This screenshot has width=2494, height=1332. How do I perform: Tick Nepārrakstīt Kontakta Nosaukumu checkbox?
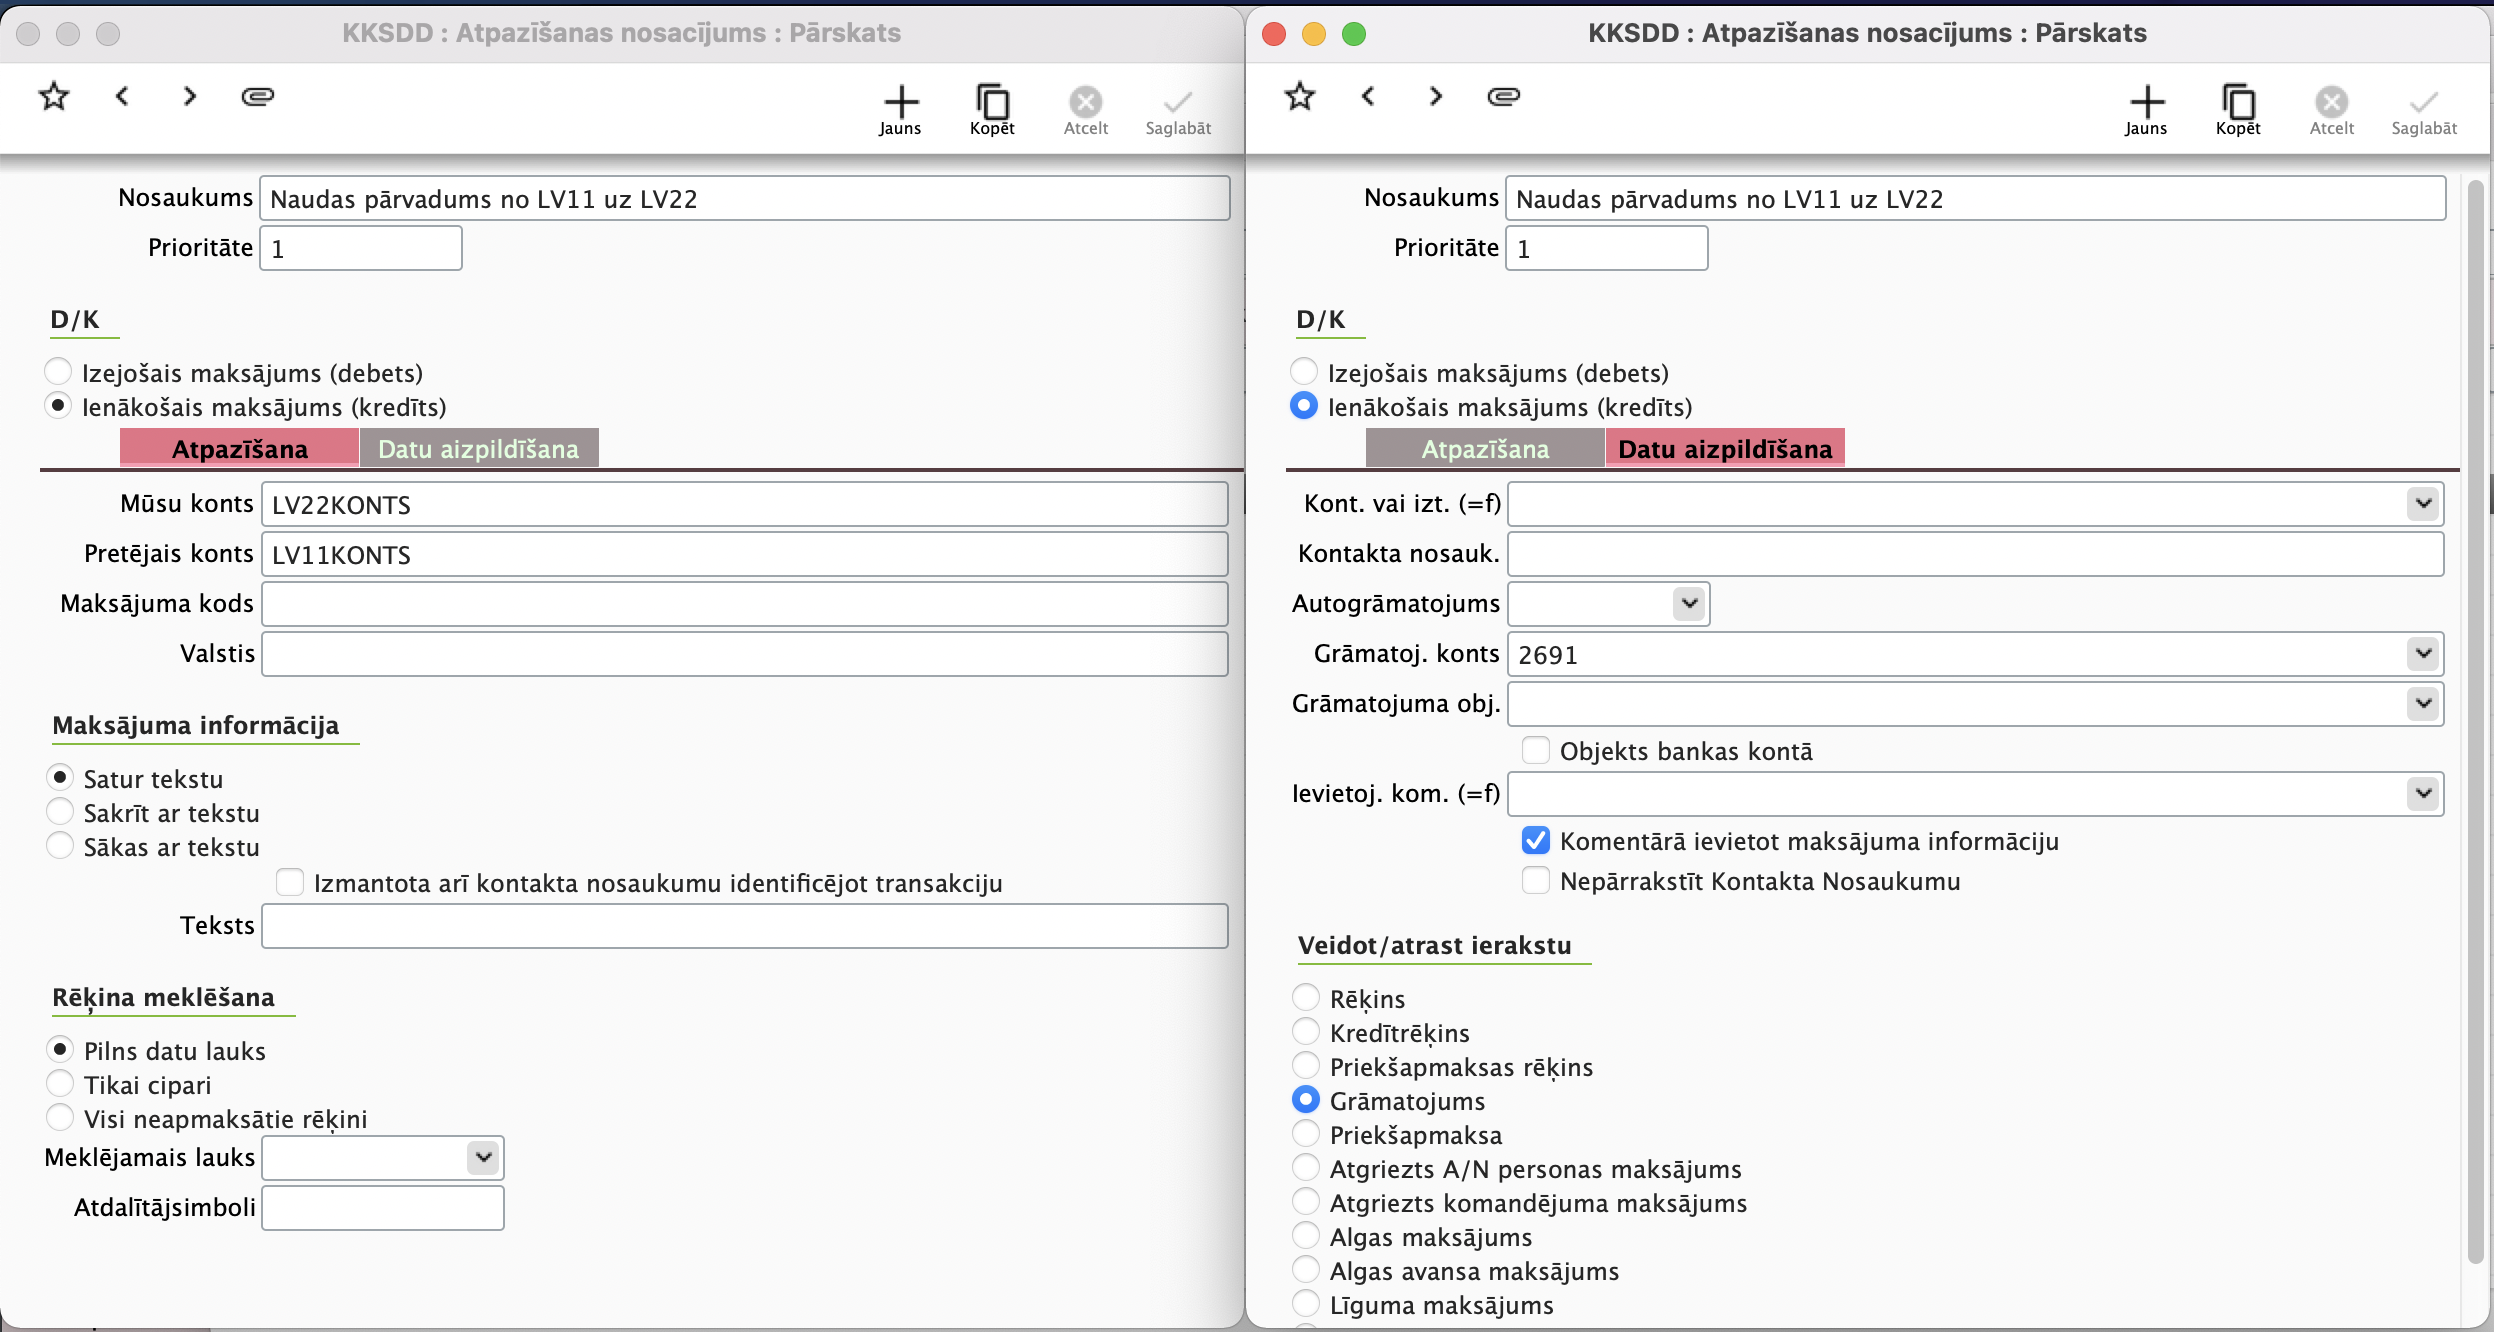click(1536, 880)
